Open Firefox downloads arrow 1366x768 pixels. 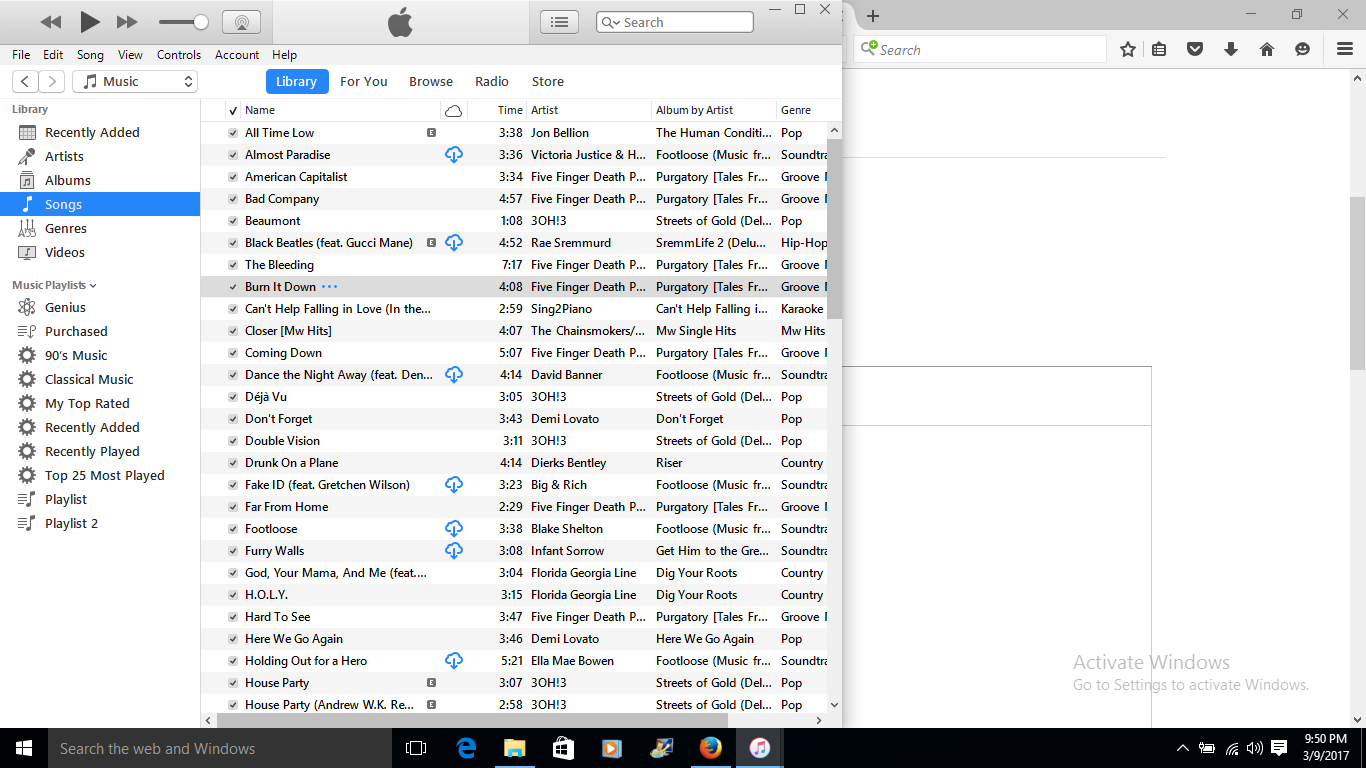1231,49
